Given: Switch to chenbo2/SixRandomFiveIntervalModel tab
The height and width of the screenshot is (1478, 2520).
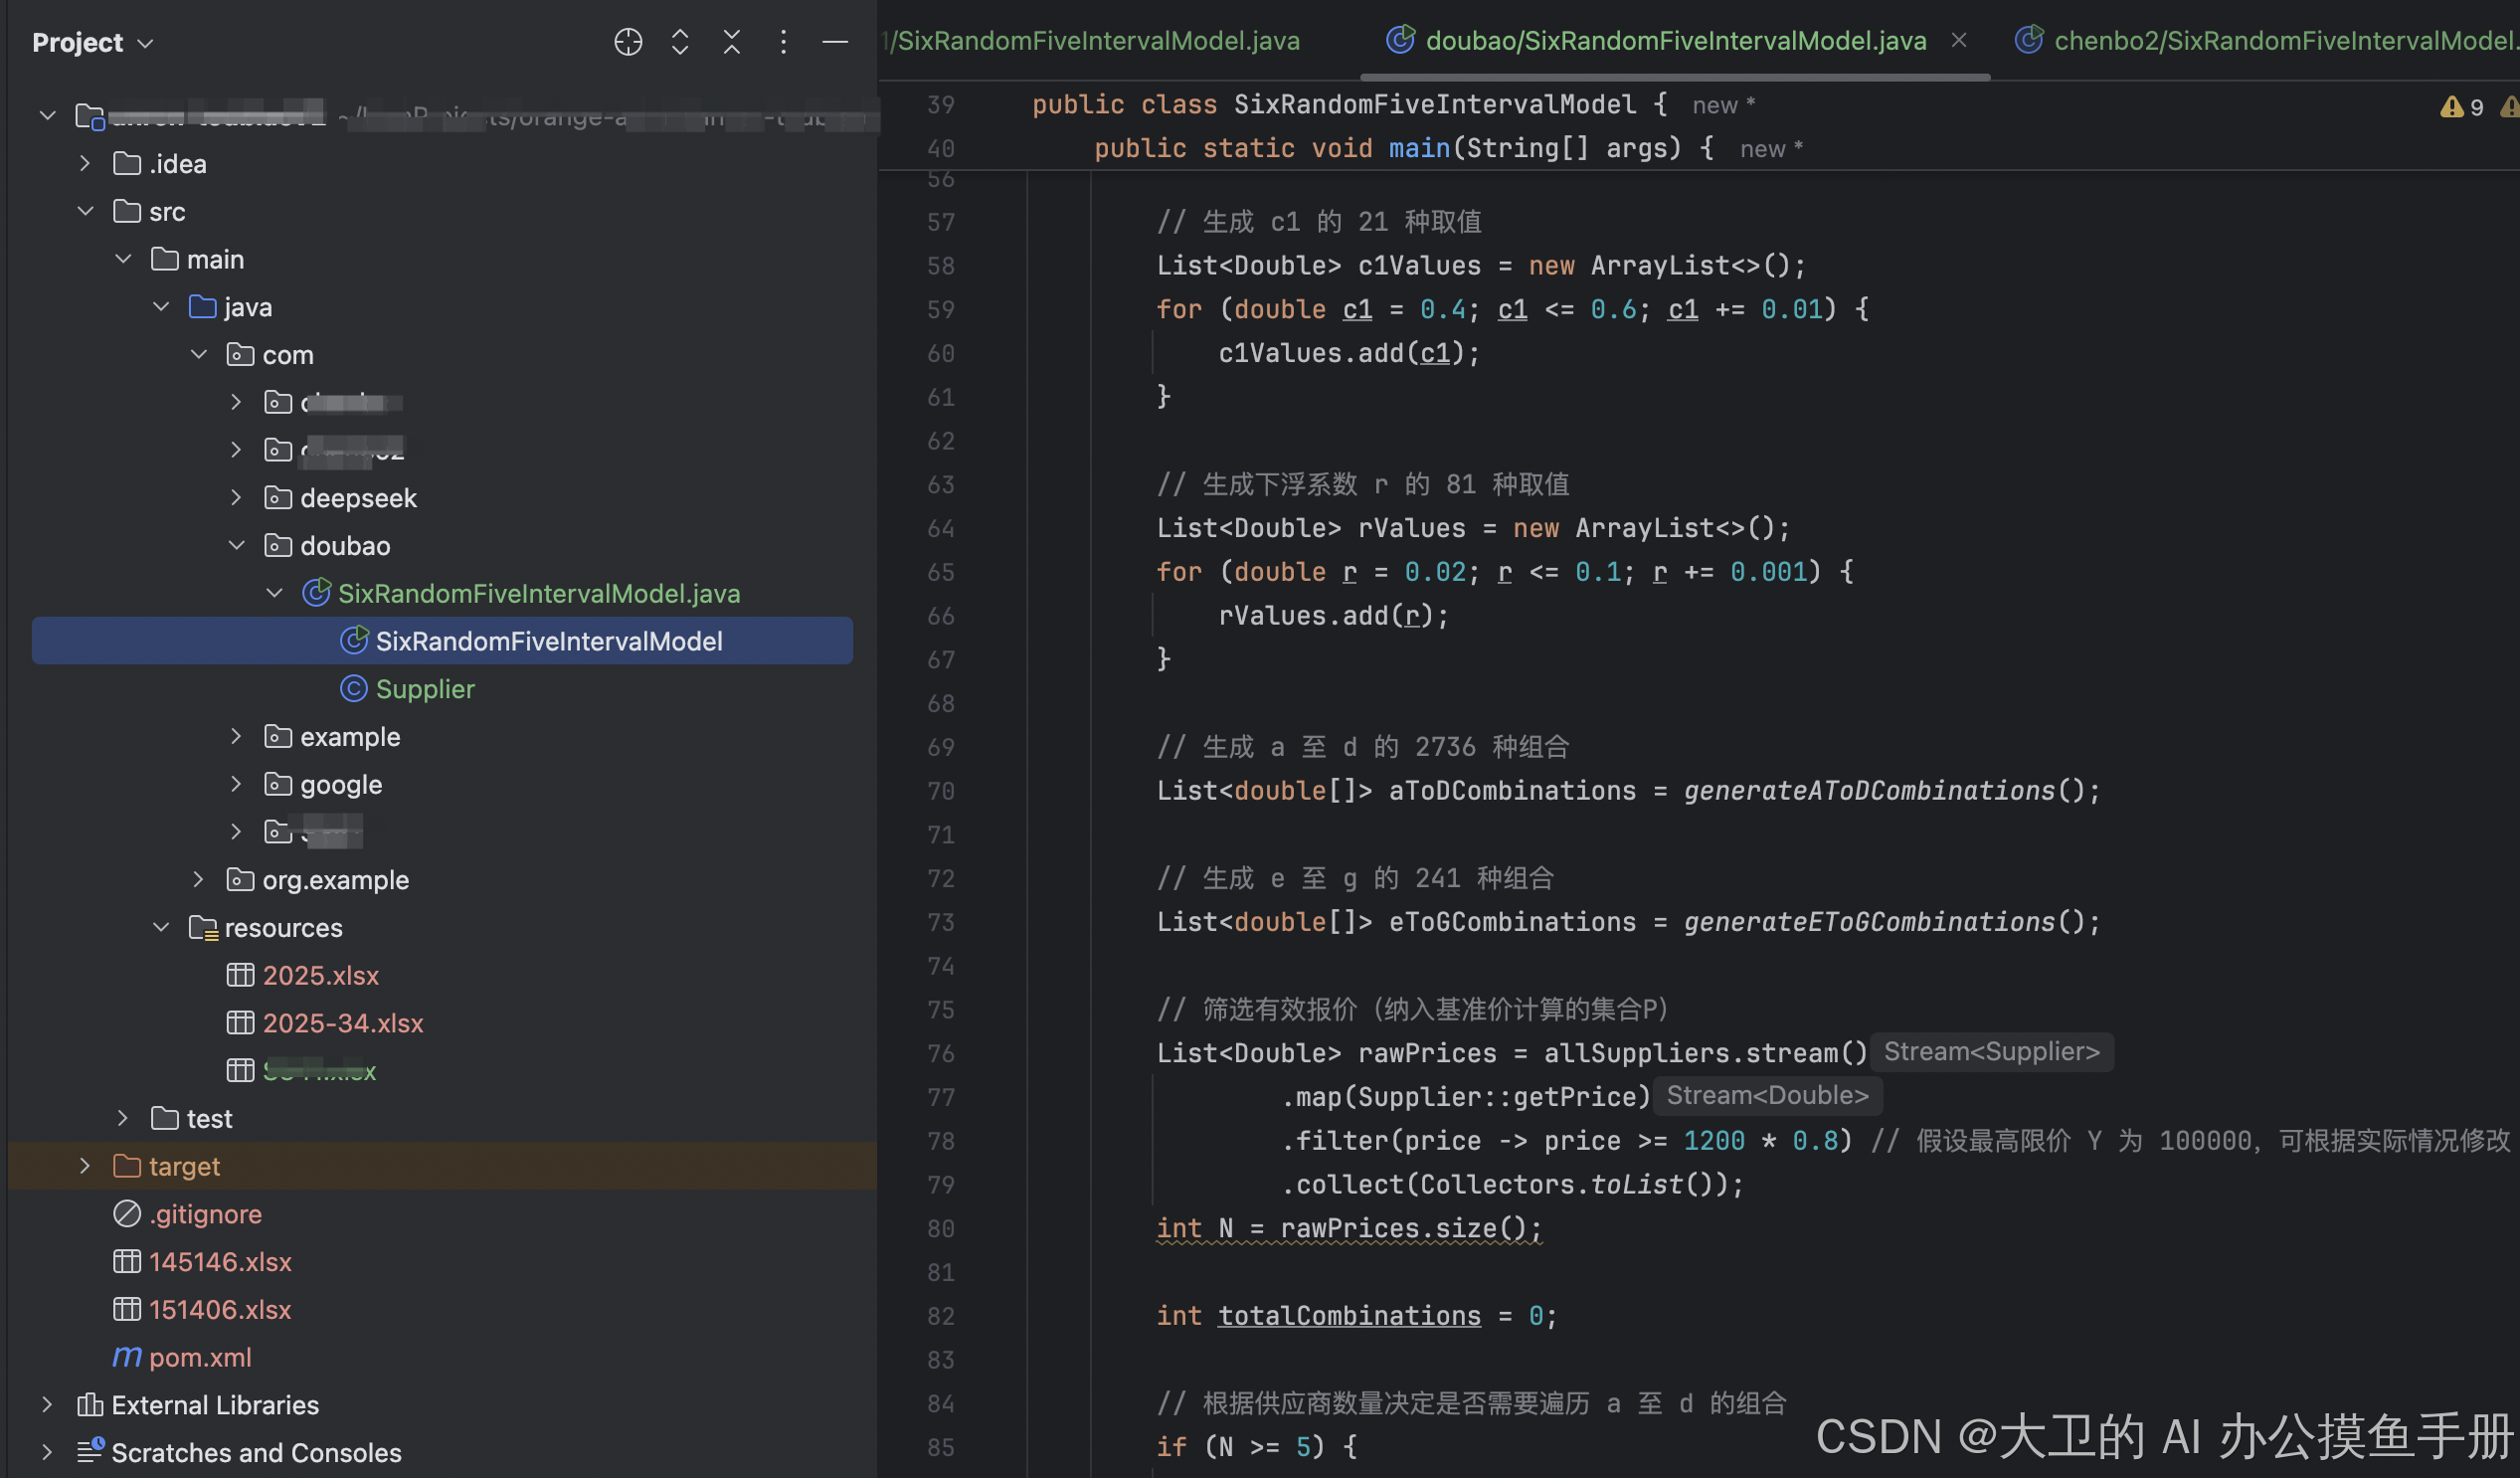Looking at the screenshot, I should pyautogui.click(x=2280, y=40).
